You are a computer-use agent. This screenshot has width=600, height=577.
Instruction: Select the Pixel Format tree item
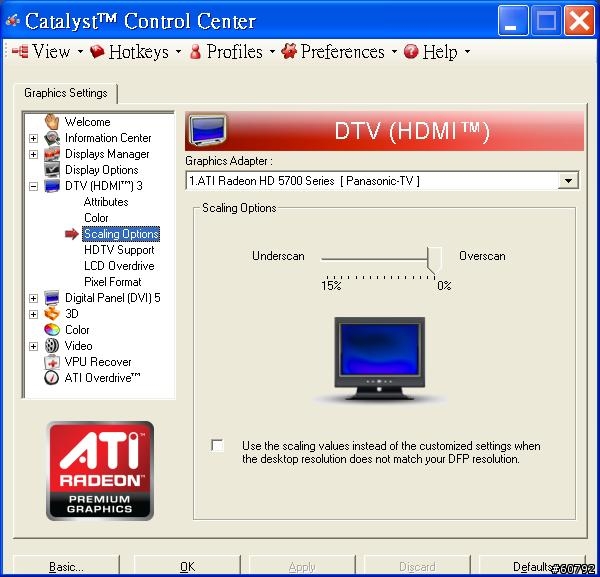[x=112, y=282]
